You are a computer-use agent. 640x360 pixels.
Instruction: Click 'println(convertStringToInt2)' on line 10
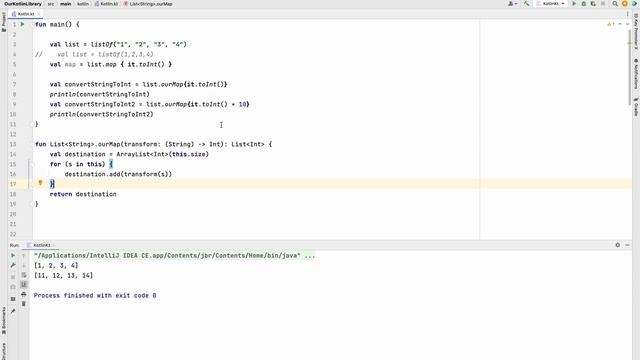click(102, 114)
